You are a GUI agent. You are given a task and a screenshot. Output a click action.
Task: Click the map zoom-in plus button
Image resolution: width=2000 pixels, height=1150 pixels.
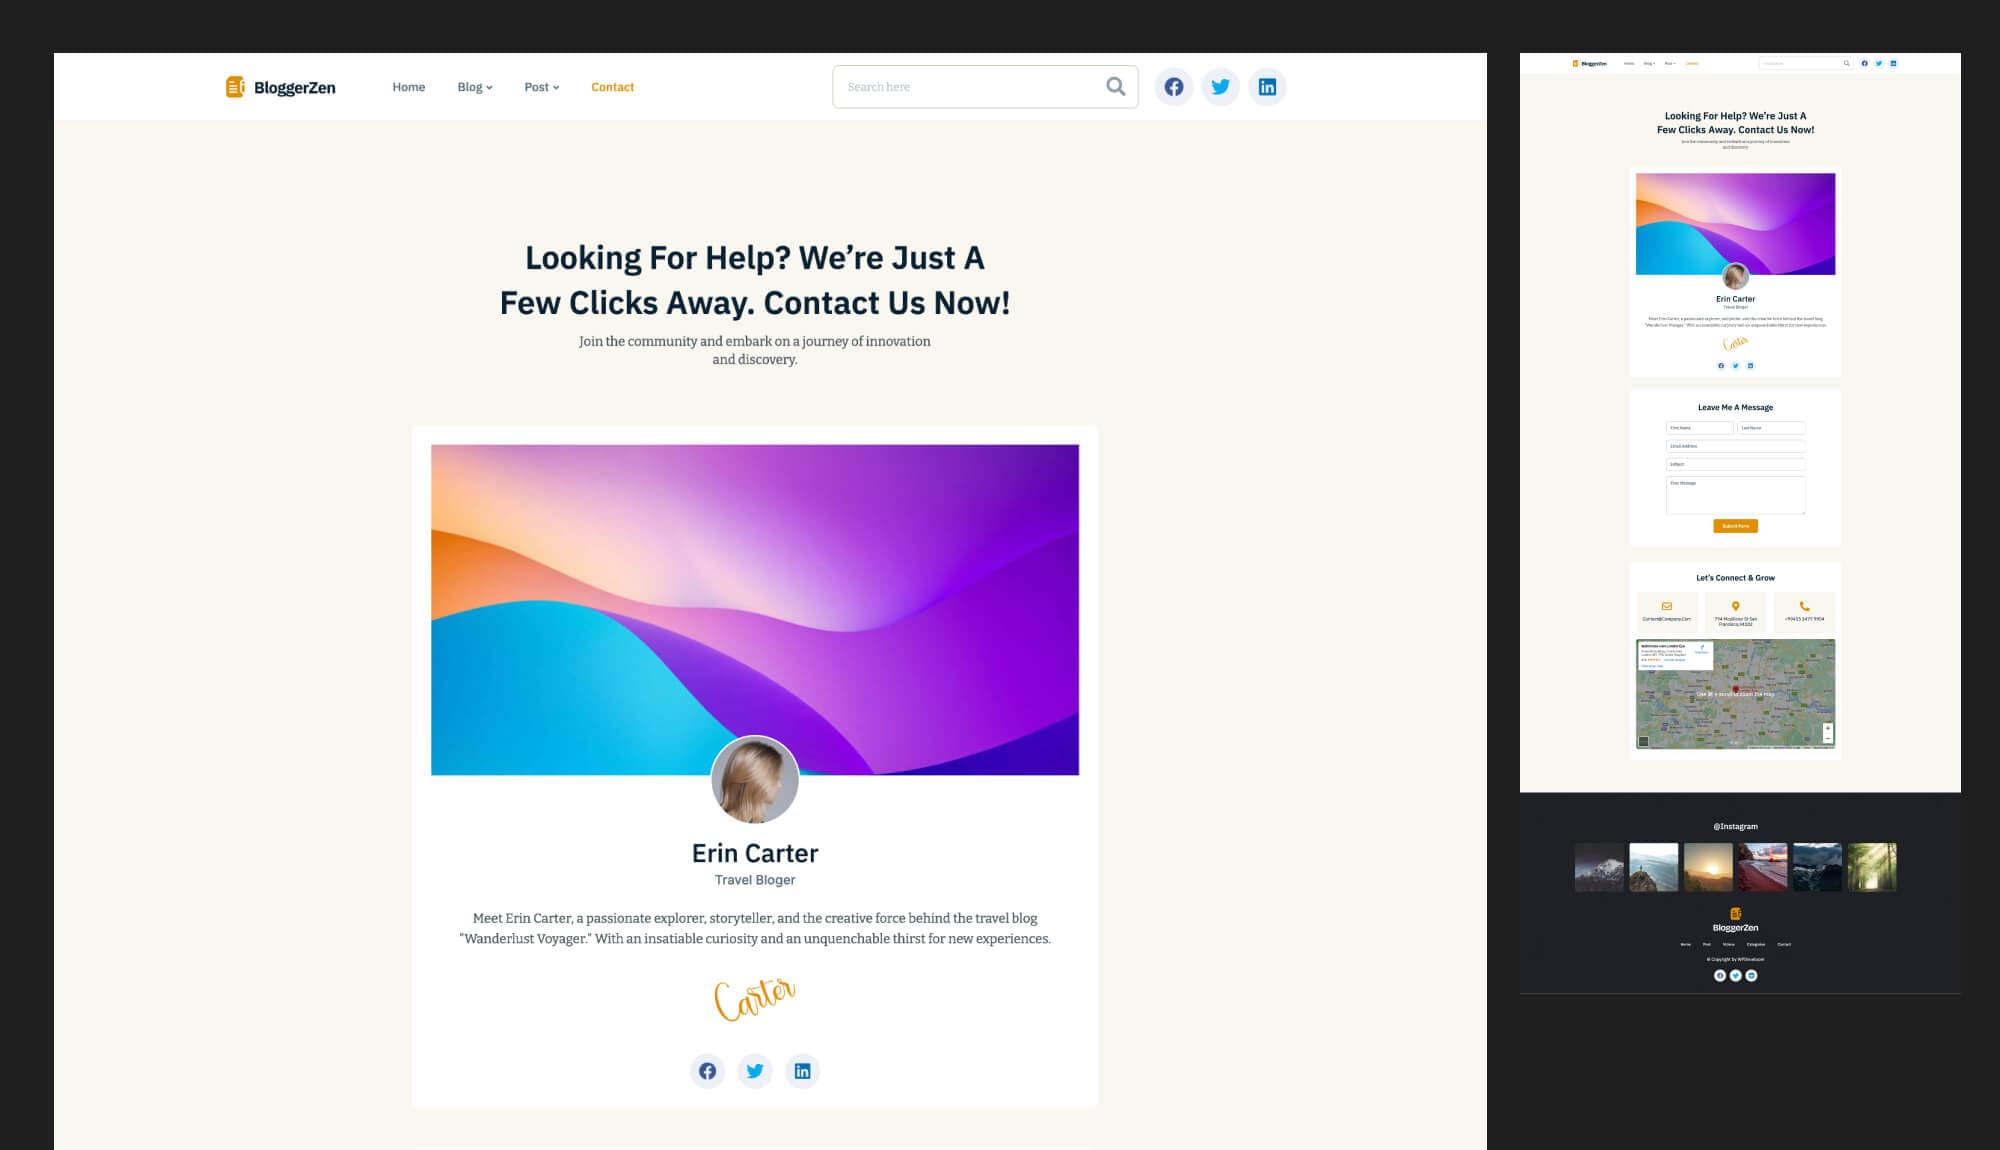pyautogui.click(x=1827, y=728)
